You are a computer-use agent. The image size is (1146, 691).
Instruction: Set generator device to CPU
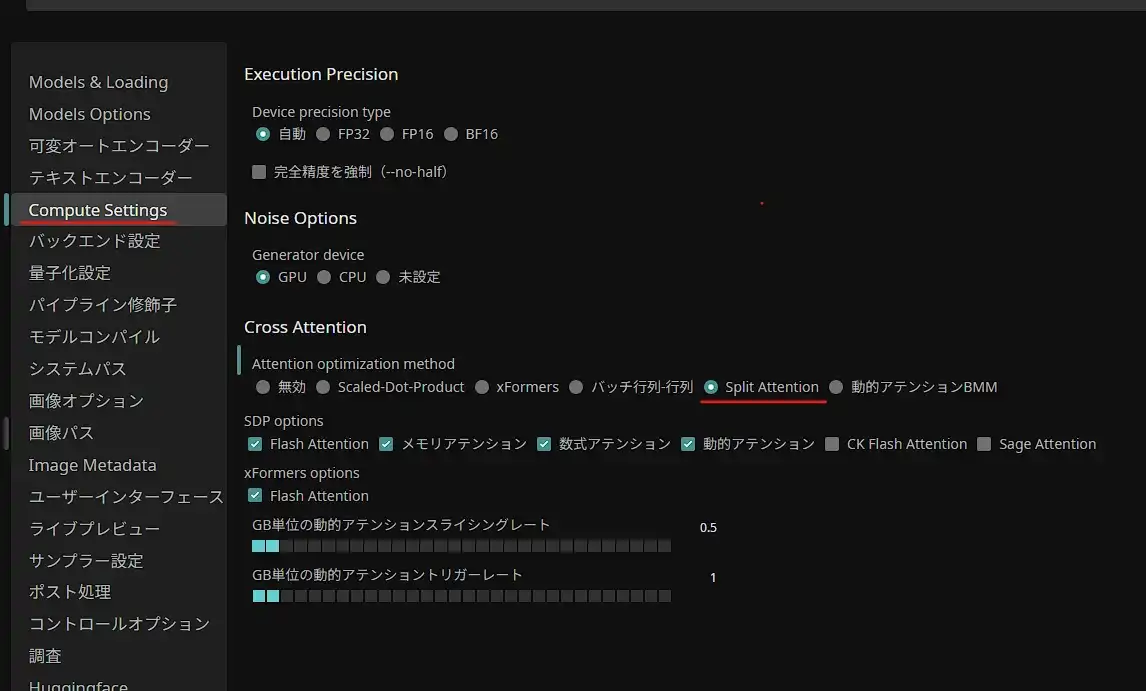[x=324, y=277]
